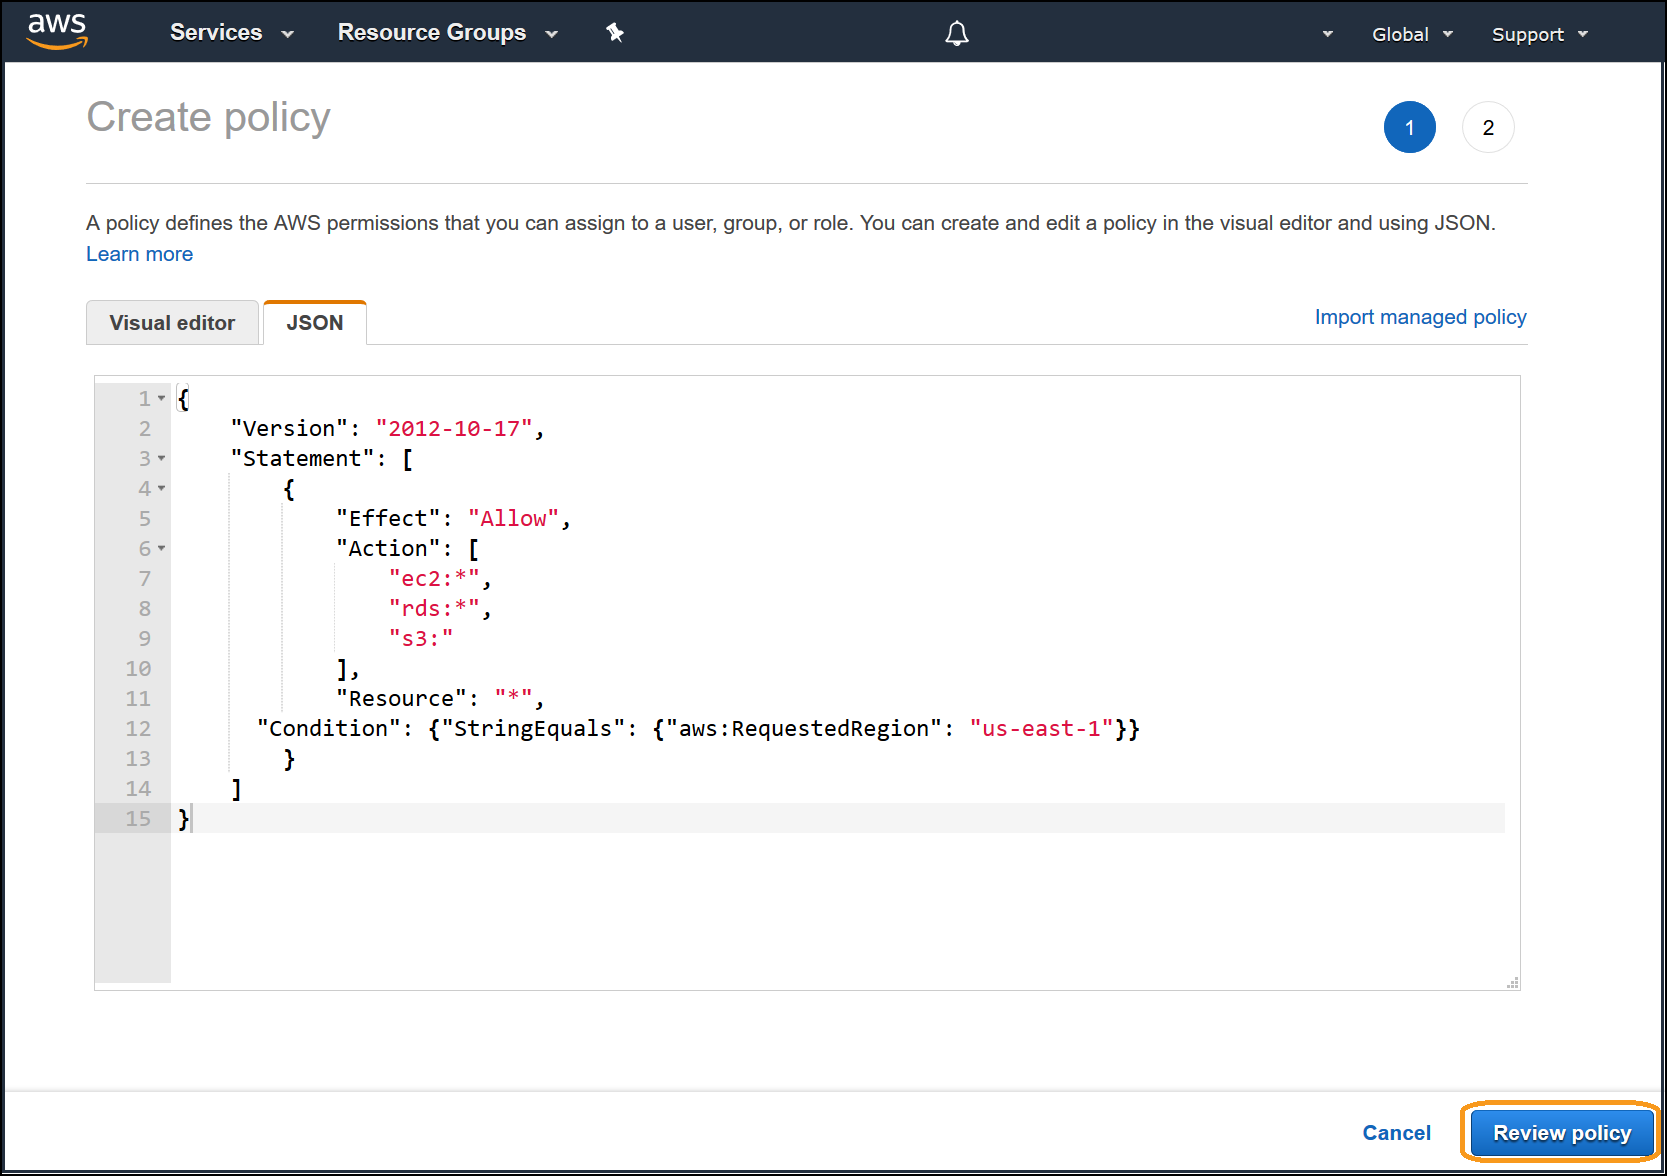This screenshot has height=1176, width=1667.
Task: Collapse the Statement fold at line 3
Action: (x=161, y=458)
